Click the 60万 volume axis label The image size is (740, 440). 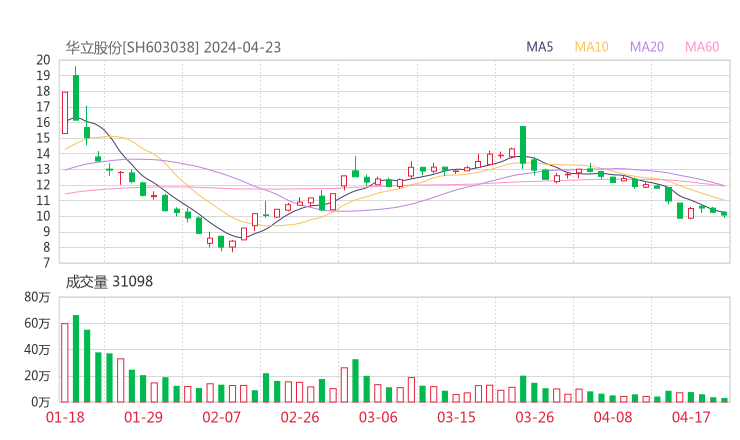(x=37, y=323)
